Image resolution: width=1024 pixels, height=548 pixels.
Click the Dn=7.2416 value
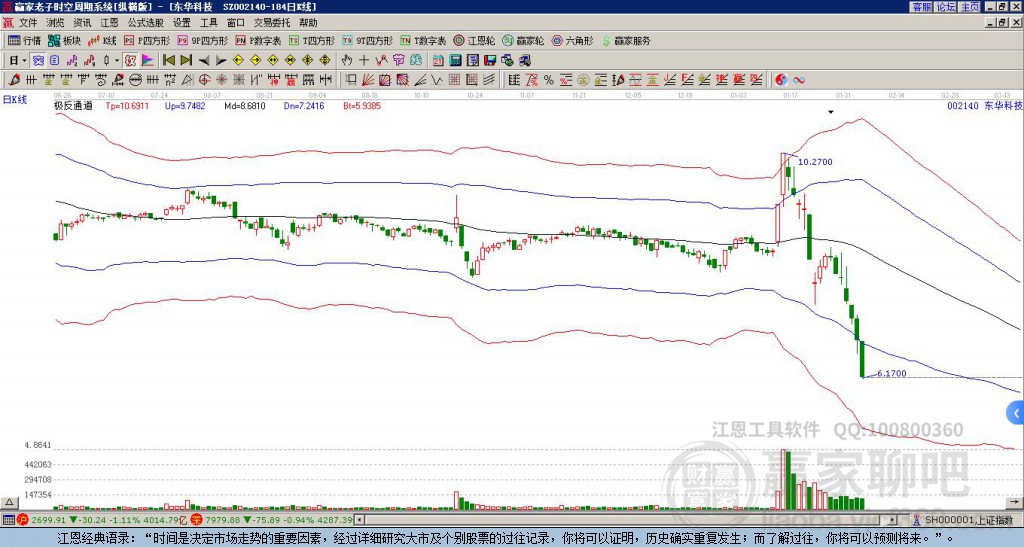[x=304, y=106]
